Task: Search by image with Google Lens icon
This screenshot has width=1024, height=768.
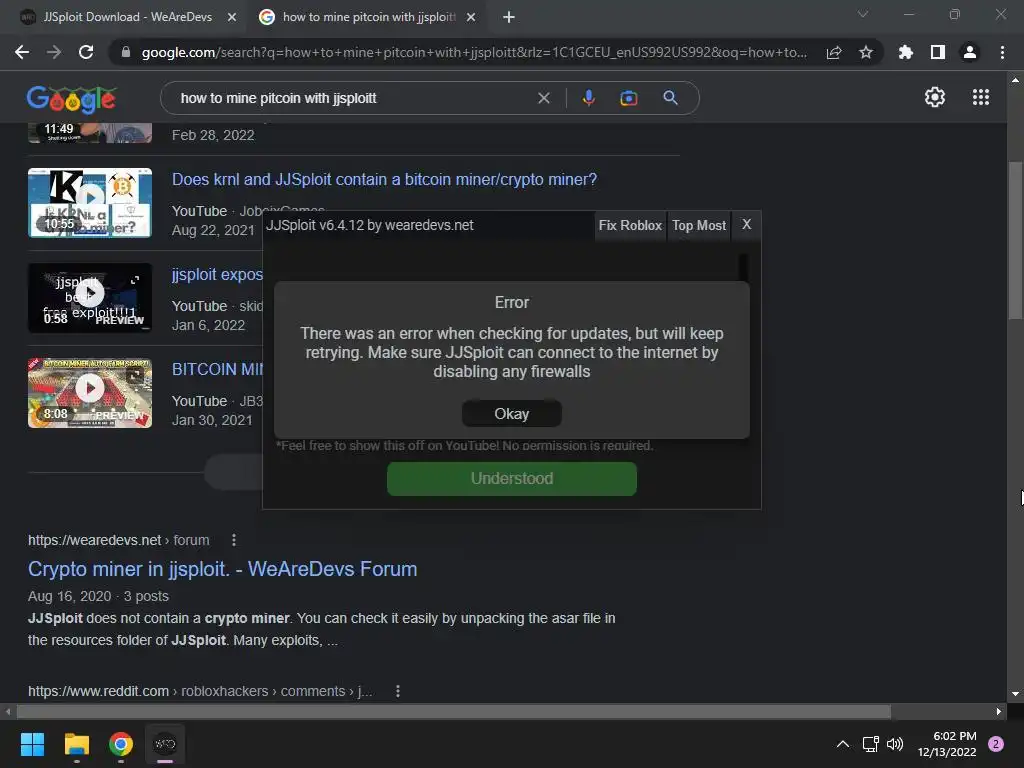Action: [629, 98]
